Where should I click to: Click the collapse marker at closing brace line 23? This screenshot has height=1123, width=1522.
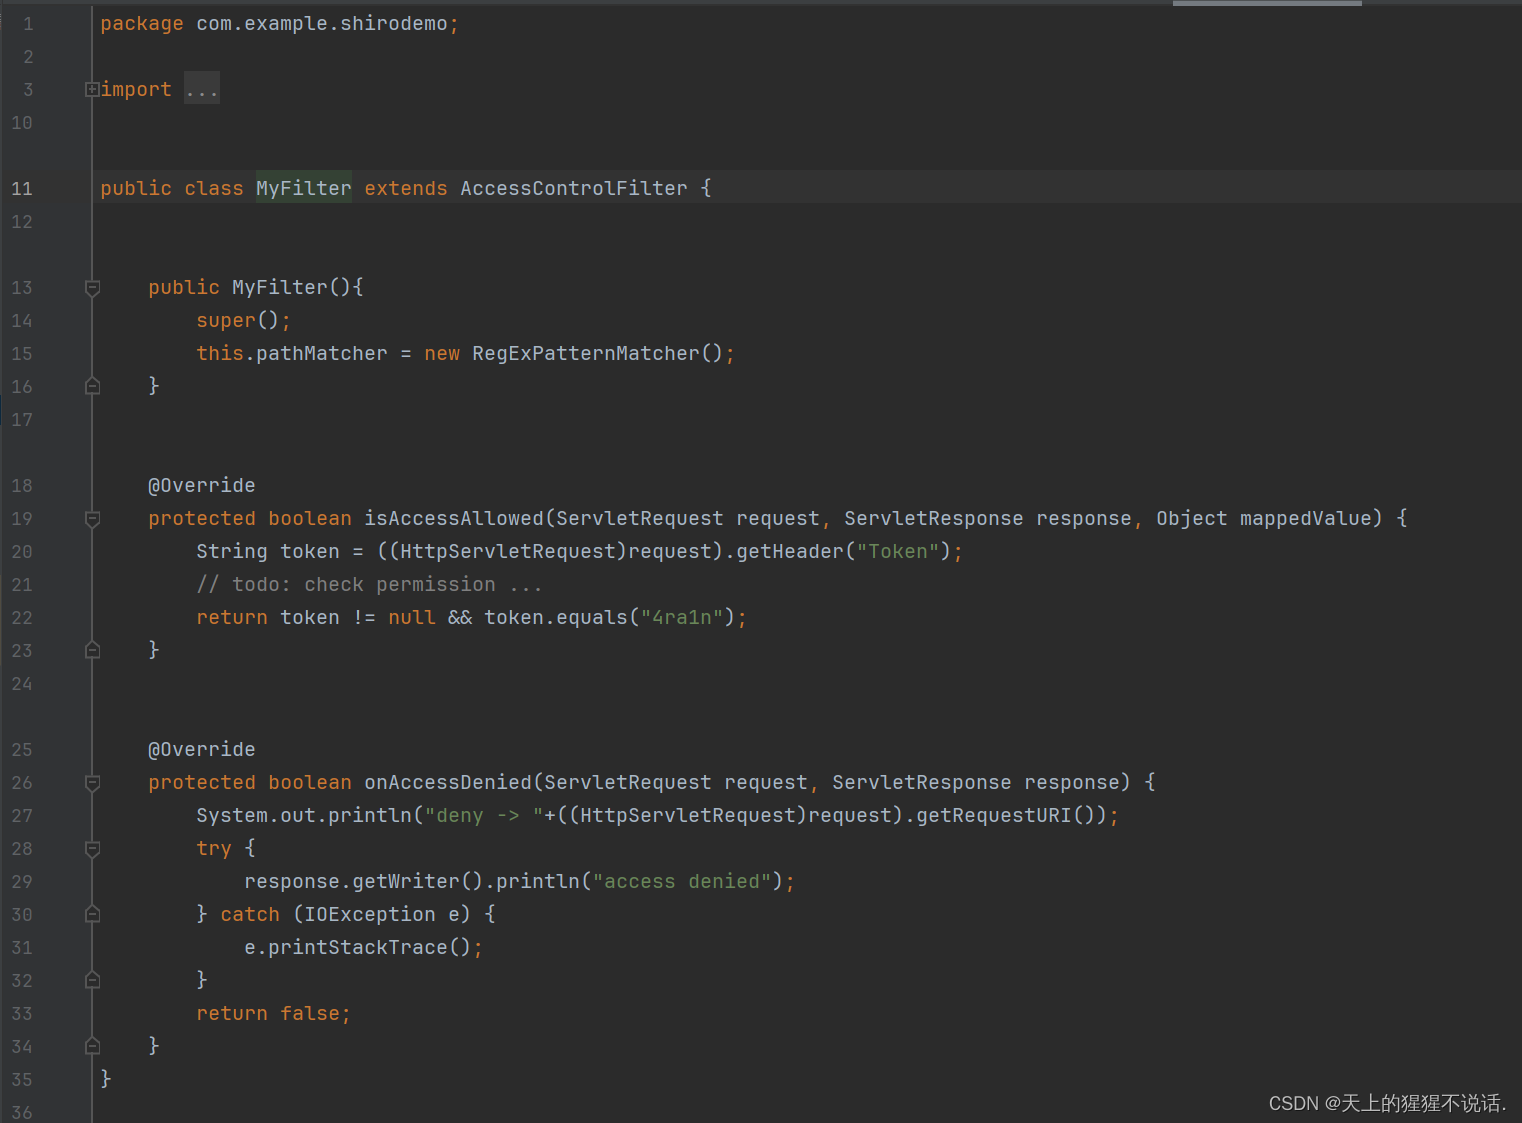tap(91, 649)
